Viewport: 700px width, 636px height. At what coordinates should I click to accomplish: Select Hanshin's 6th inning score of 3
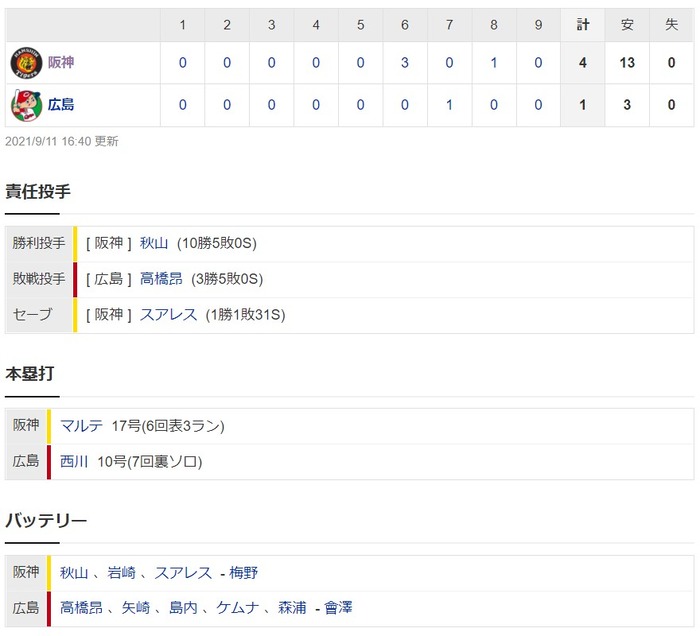(404, 63)
